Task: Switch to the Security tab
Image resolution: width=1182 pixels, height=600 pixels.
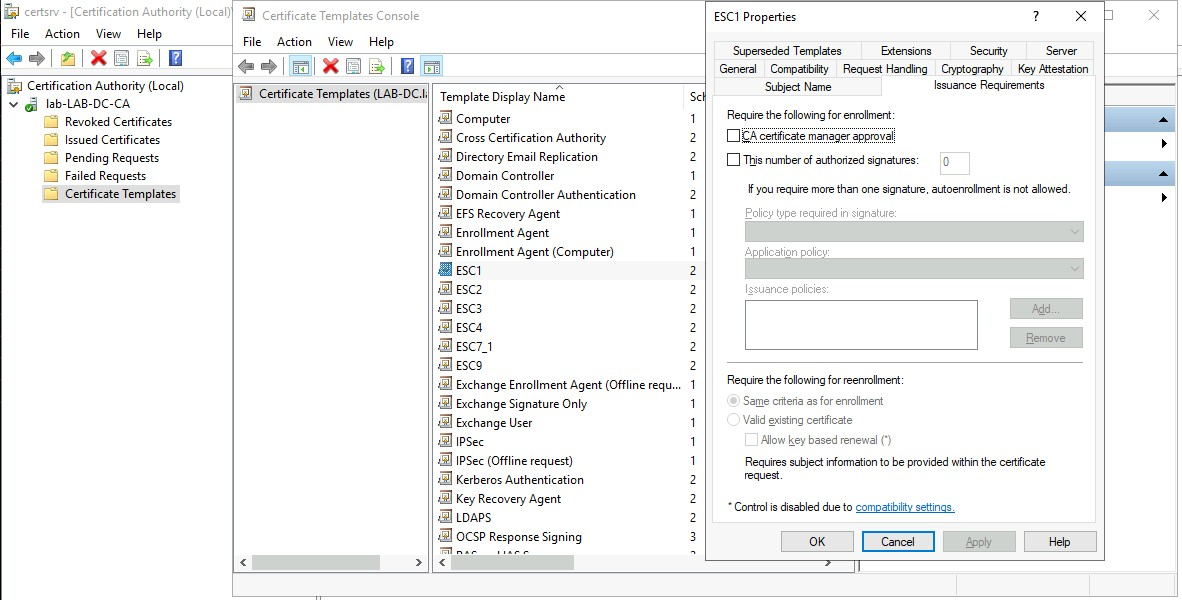Action: tap(988, 51)
